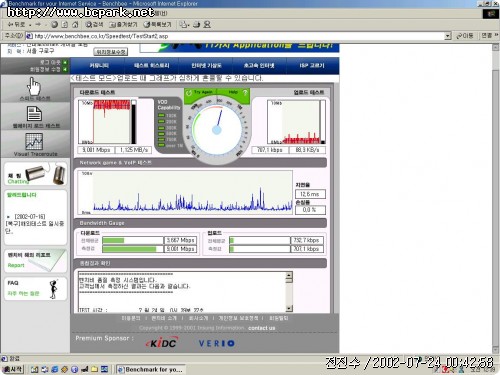Go to Home via house icon

[x=75, y=24]
